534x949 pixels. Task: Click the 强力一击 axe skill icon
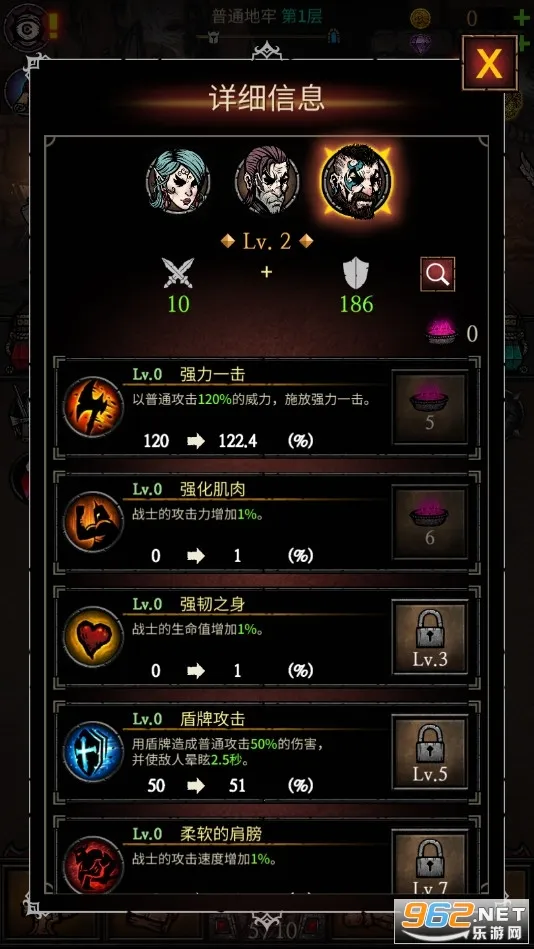[x=93, y=406]
